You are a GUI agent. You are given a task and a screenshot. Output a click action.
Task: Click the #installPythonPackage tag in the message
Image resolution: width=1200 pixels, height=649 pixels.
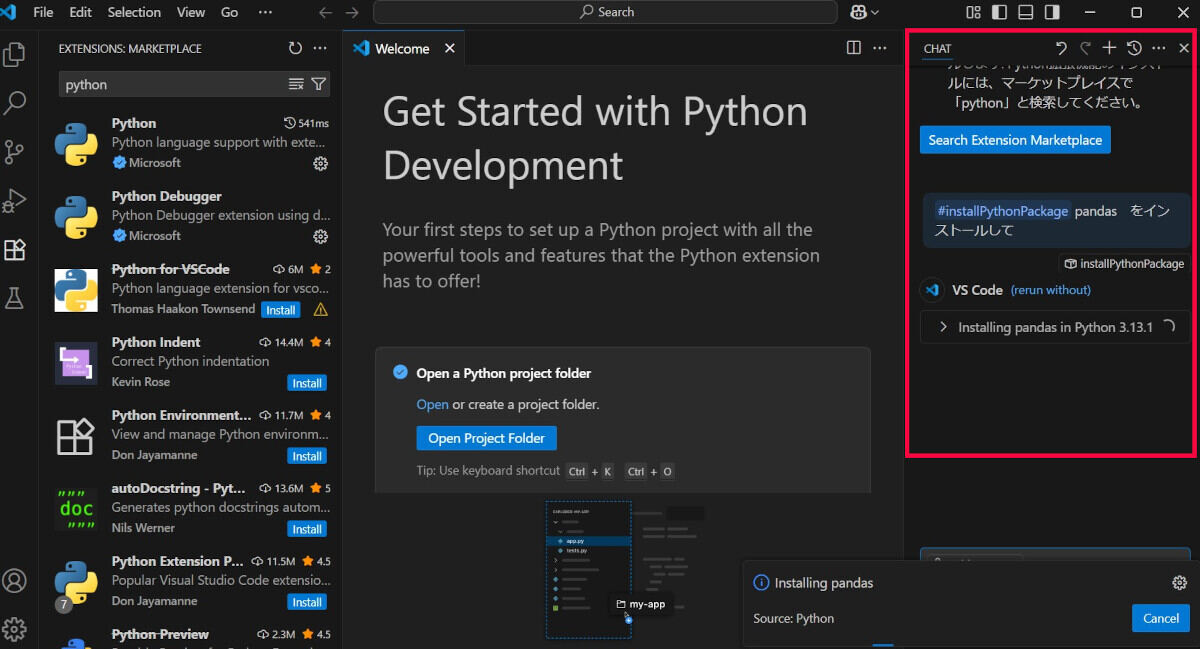[1003, 211]
